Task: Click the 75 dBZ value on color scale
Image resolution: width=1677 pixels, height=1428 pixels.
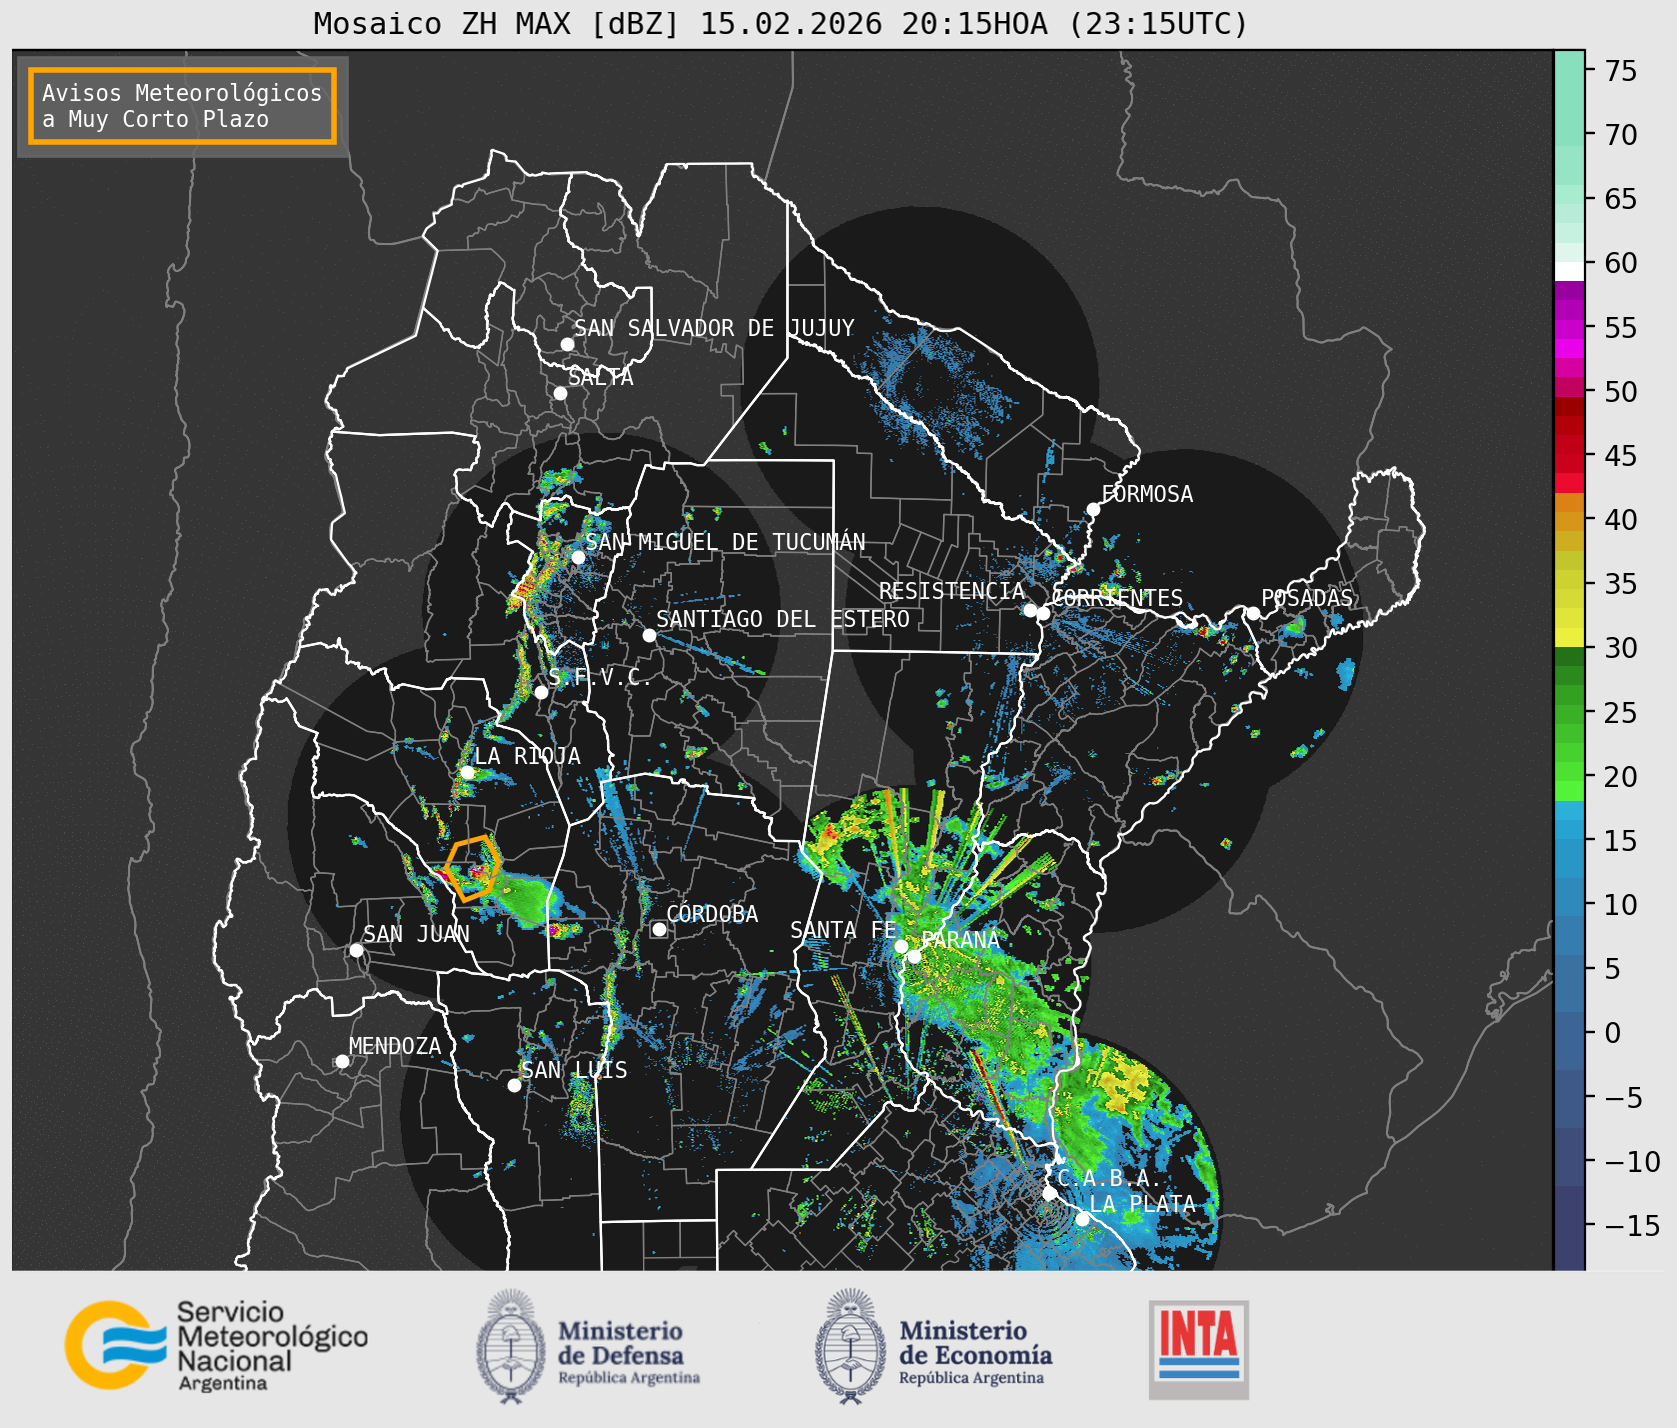Action: [1621, 70]
